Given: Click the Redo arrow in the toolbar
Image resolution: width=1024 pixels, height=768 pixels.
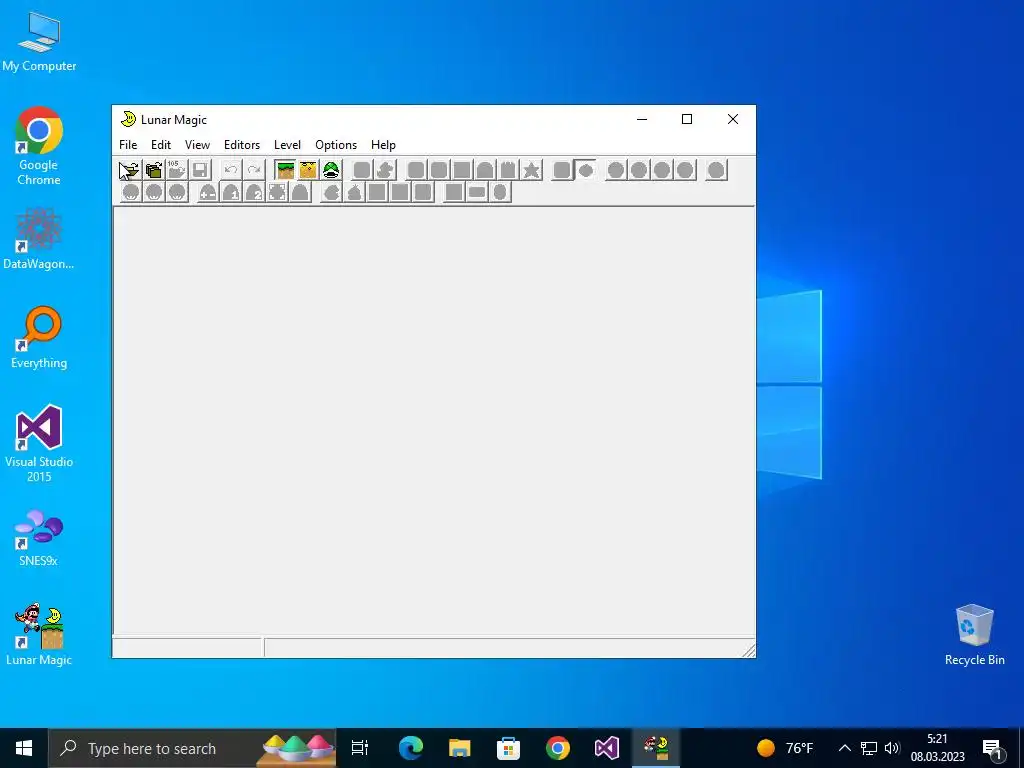Looking at the screenshot, I should pos(254,170).
